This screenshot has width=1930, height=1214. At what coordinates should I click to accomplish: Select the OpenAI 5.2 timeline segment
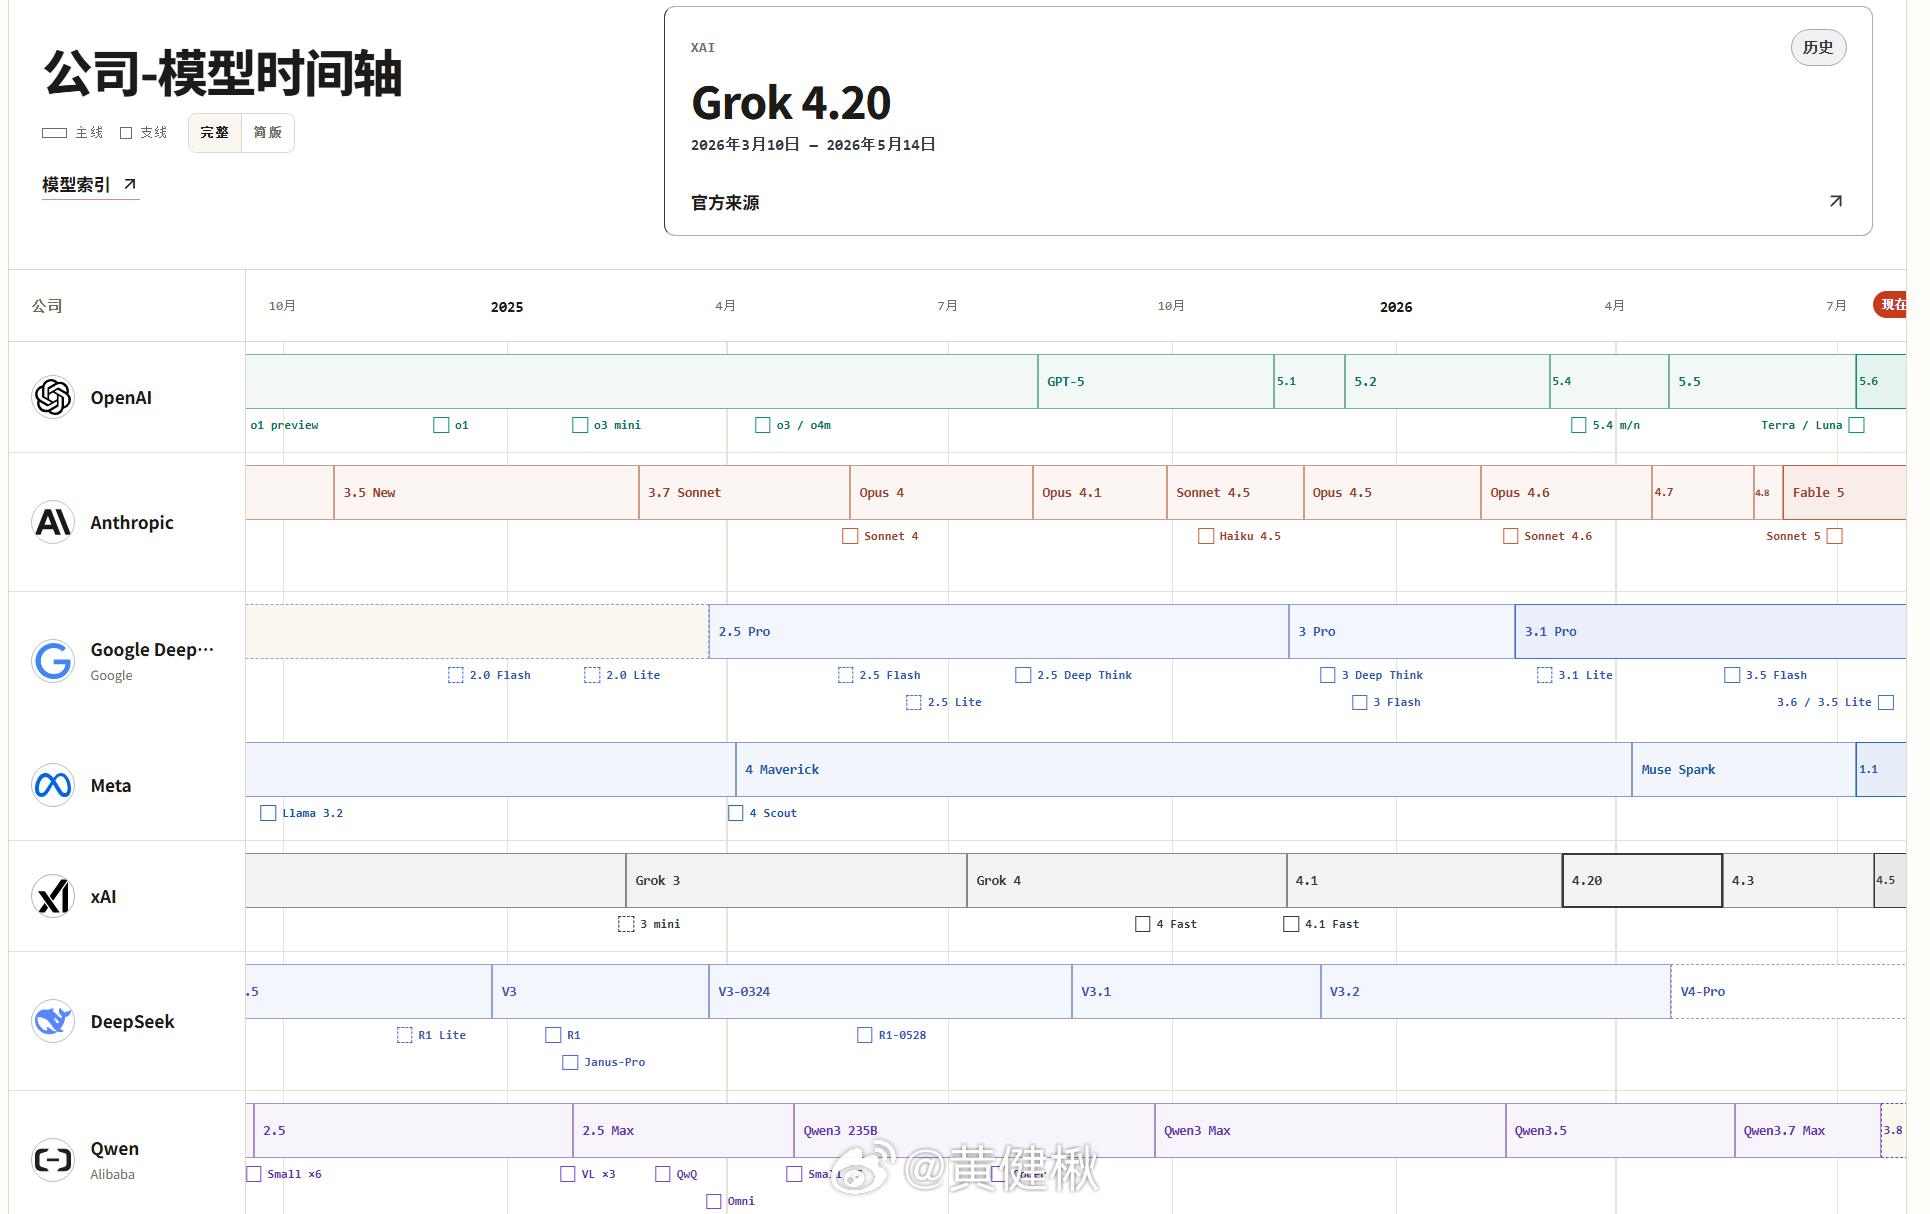point(1447,381)
